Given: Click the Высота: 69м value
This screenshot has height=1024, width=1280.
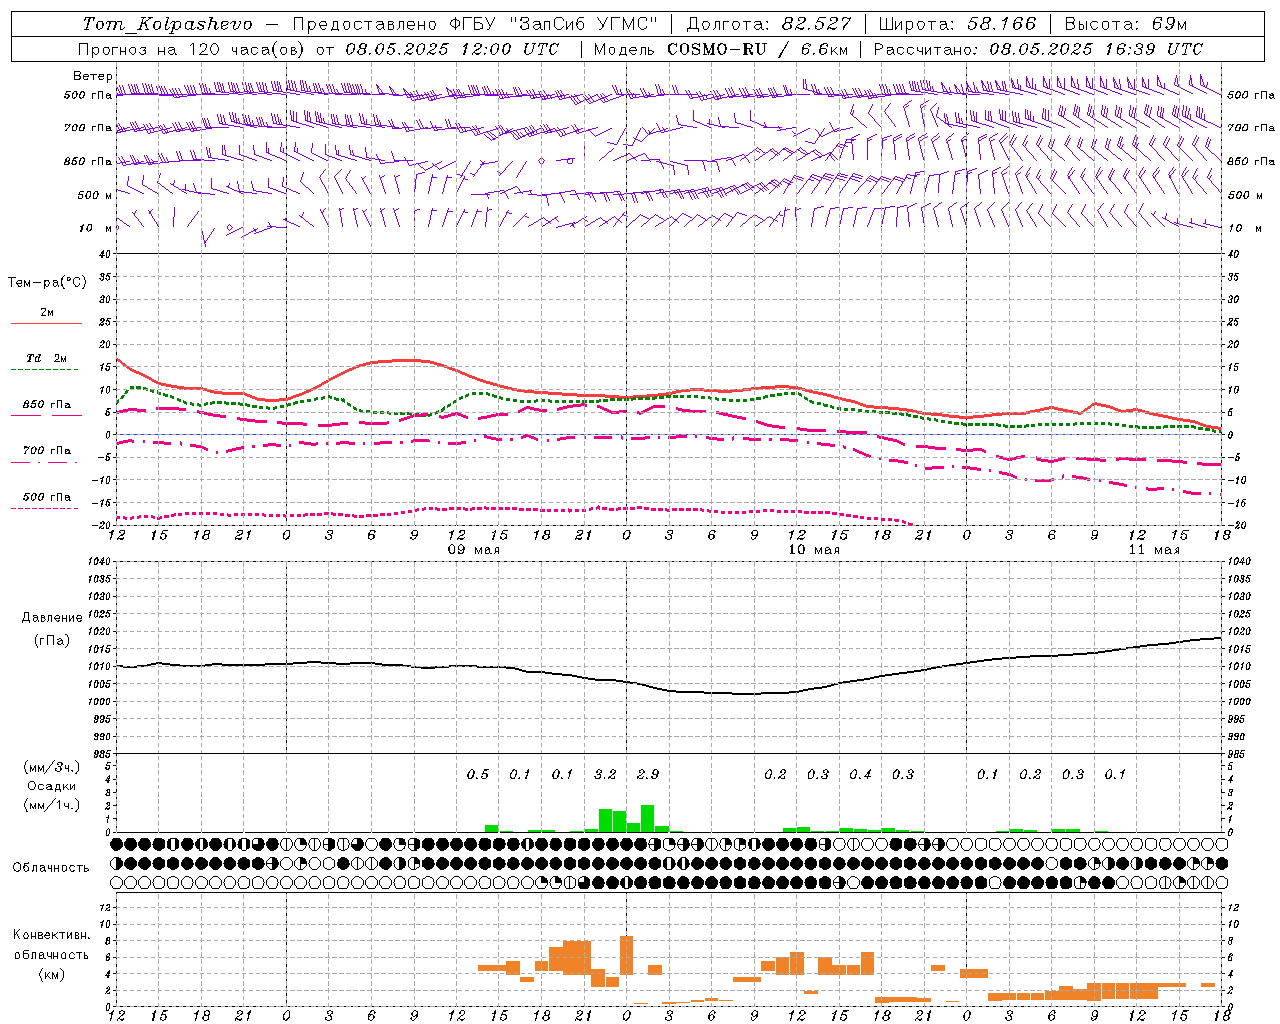Looking at the screenshot, I should (x=1126, y=24).
